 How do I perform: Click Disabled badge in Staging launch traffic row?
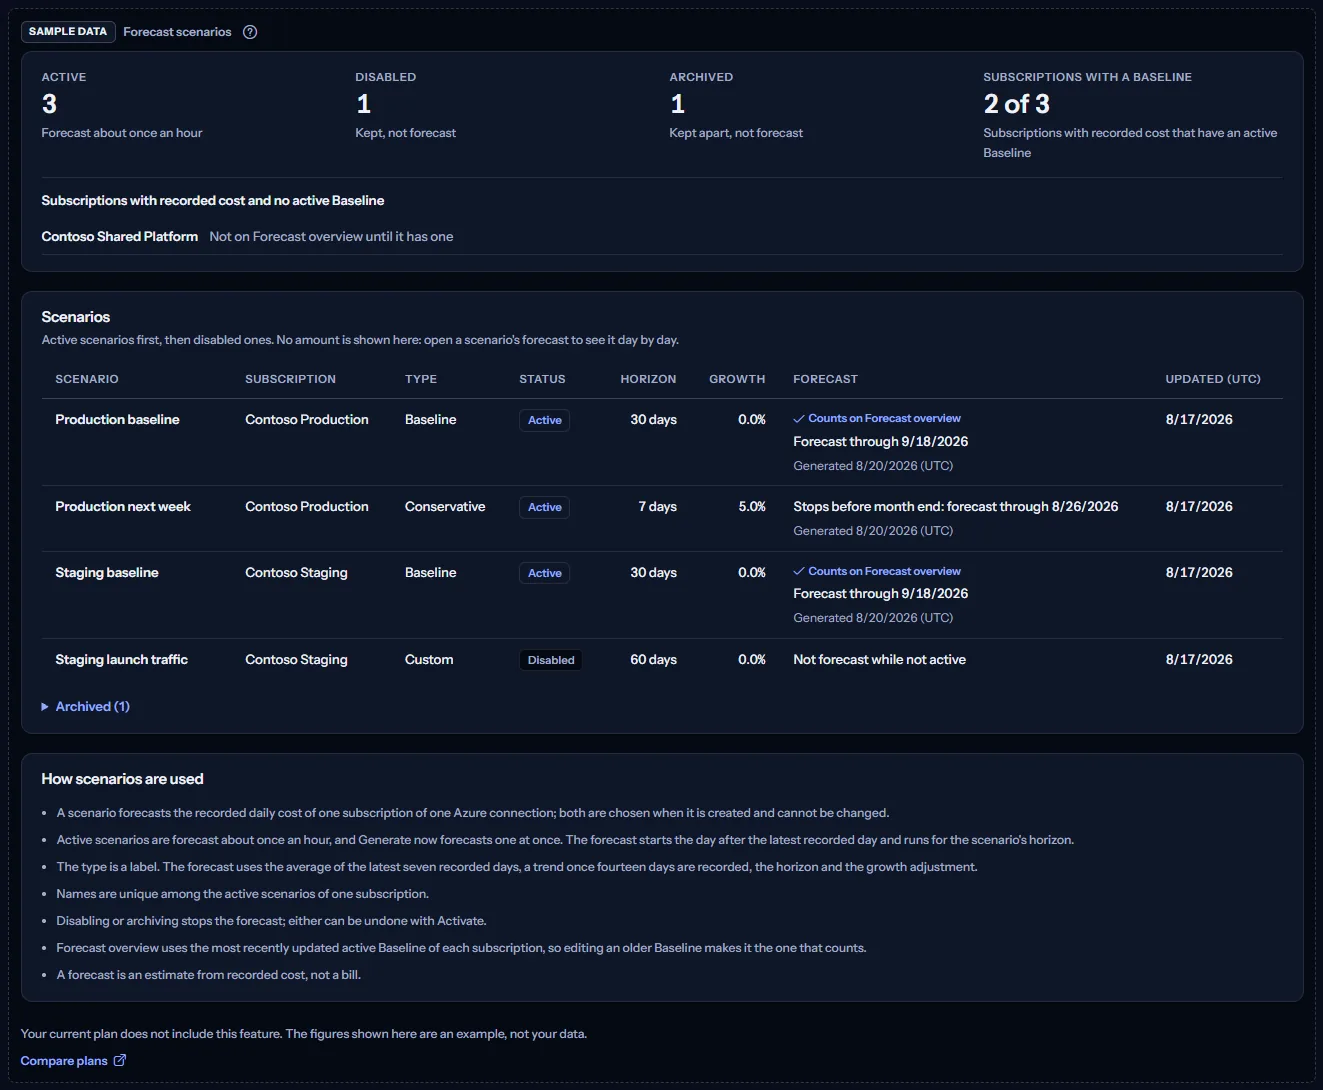(x=551, y=661)
